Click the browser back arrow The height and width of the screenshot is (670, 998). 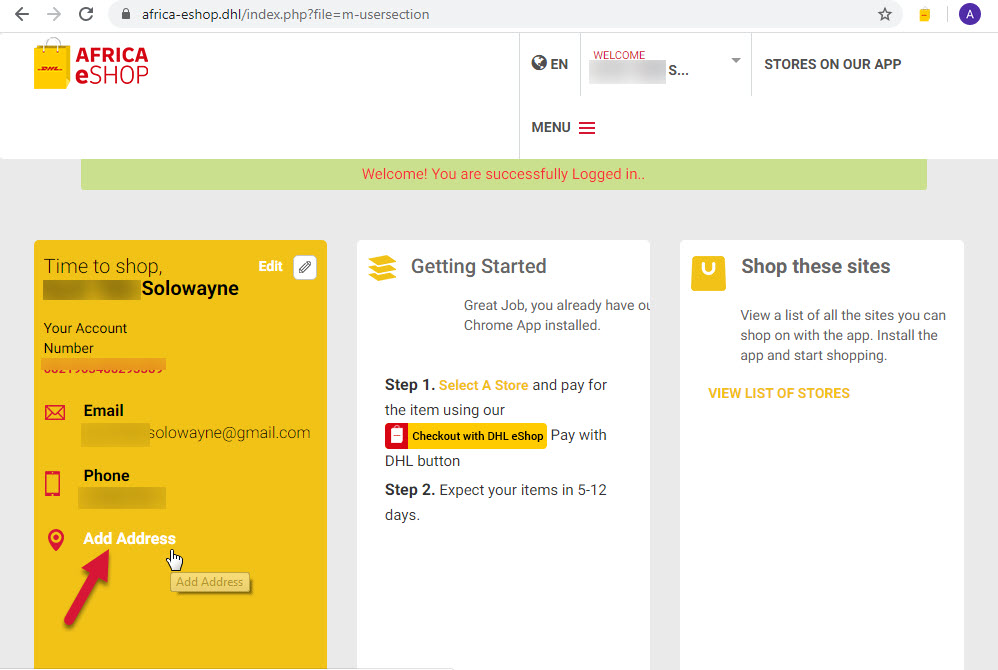21,14
